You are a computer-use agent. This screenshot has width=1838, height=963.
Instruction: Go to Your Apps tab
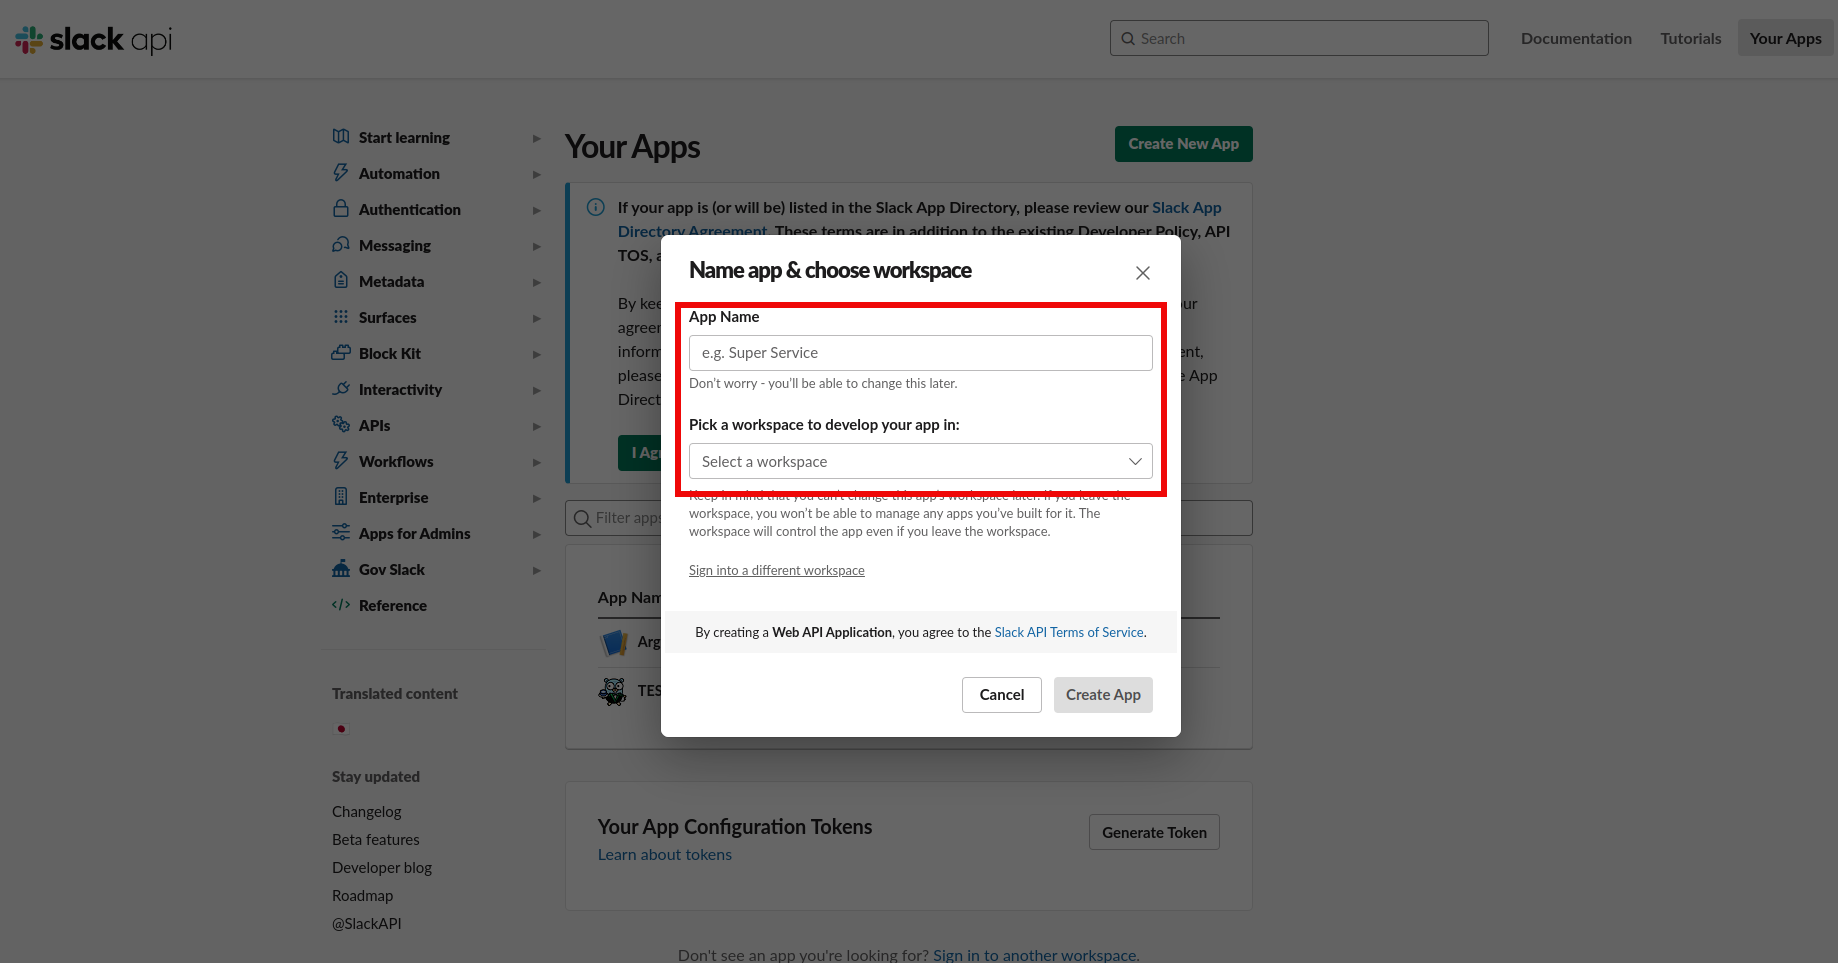tap(1786, 38)
